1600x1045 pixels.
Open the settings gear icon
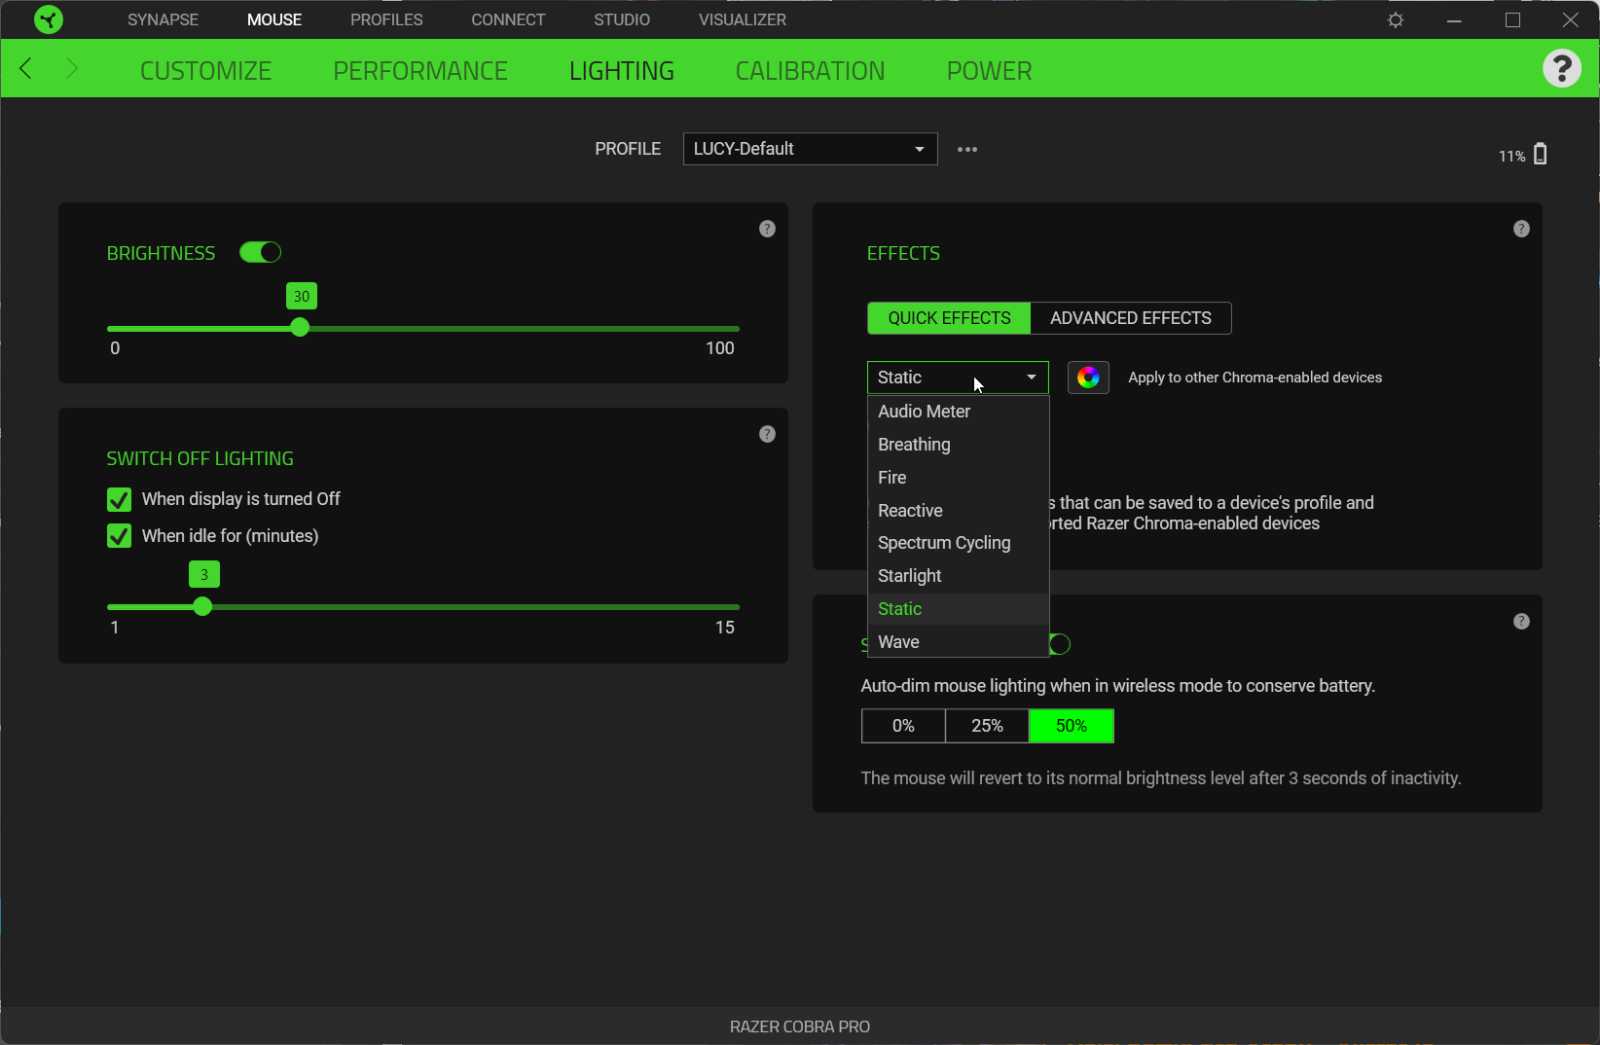[1396, 20]
